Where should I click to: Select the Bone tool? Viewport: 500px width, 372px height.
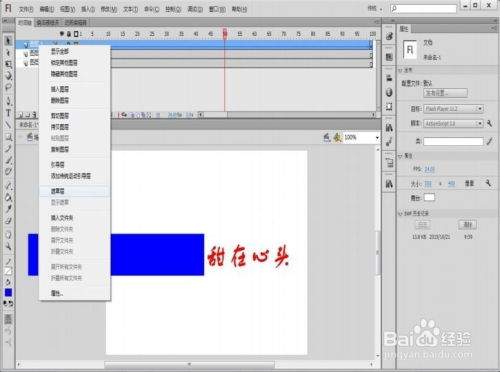tap(8, 186)
